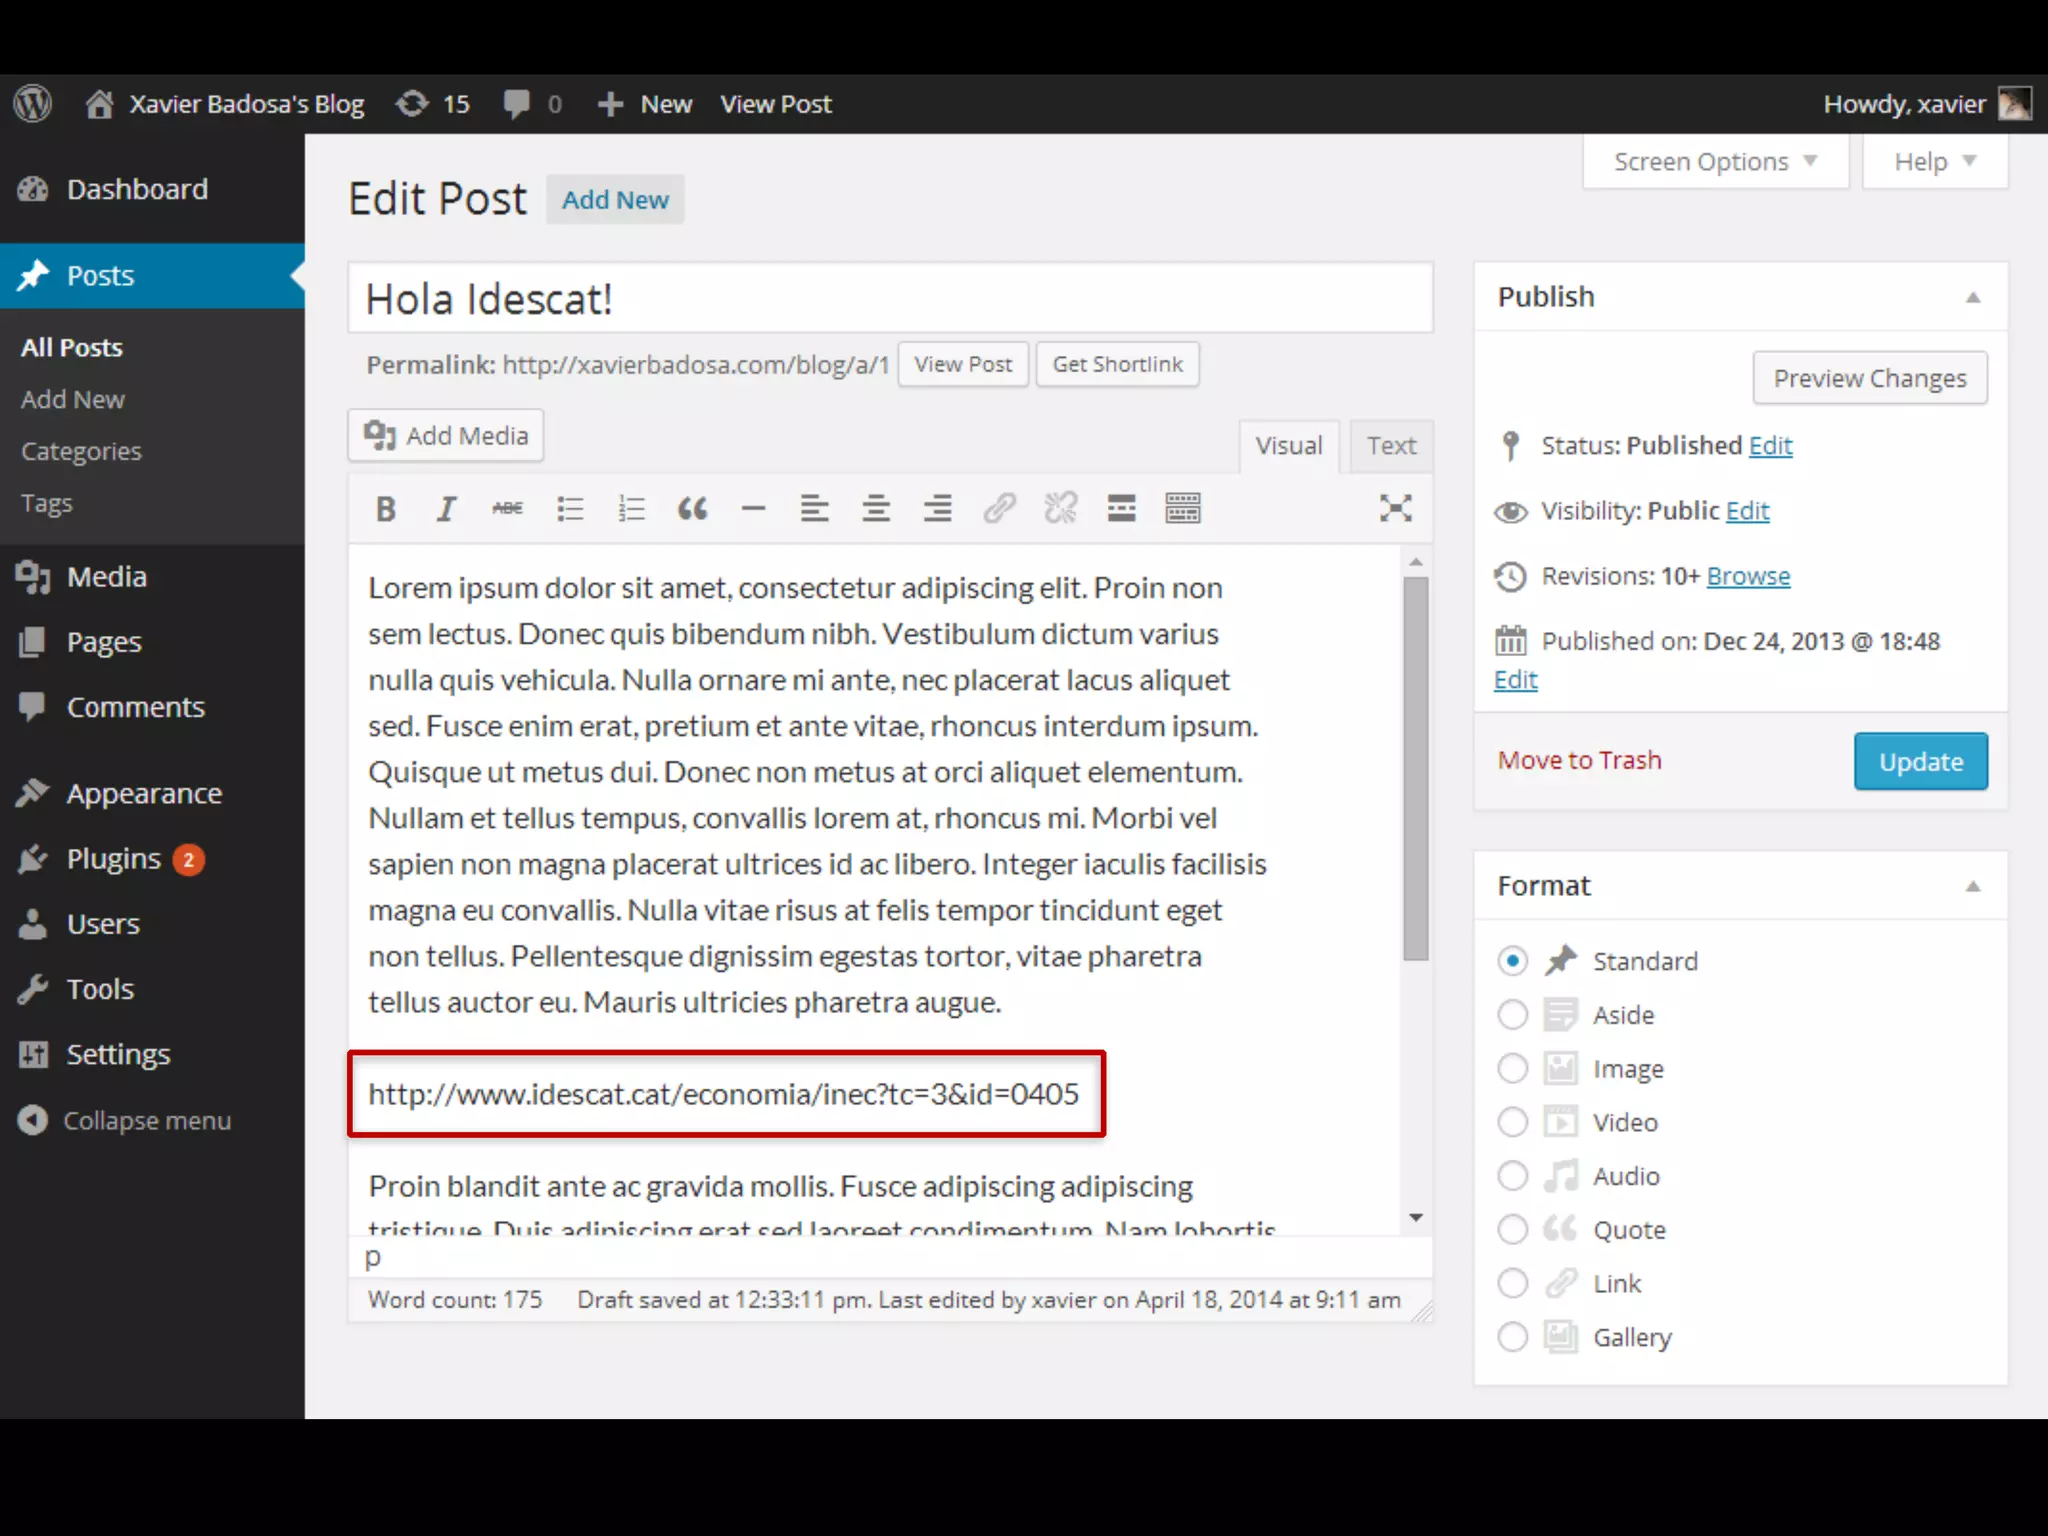Enter distraction-free fullscreen writing mode
Image resolution: width=2048 pixels, height=1536 pixels.
[x=1395, y=509]
